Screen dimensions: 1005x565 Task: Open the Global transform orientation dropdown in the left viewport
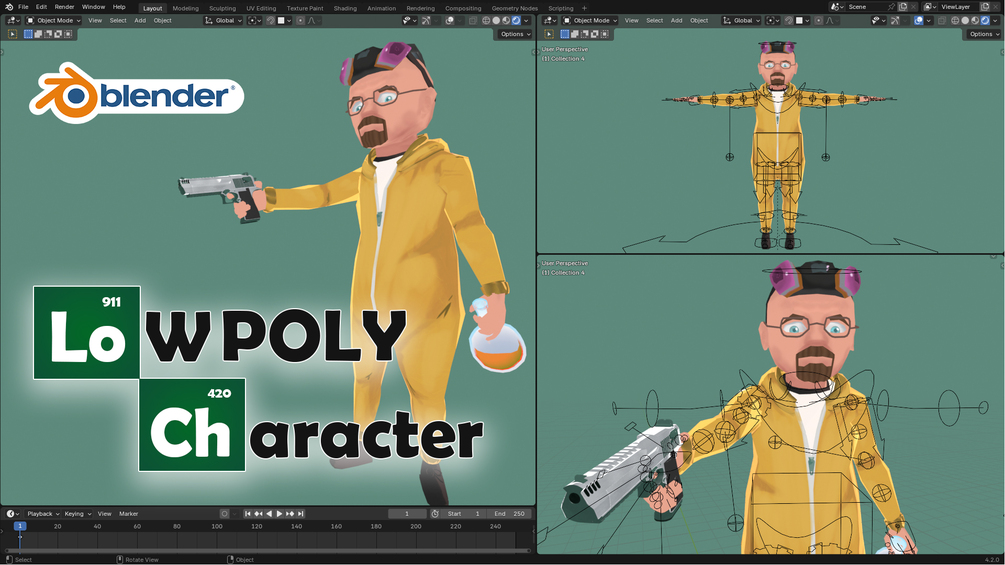pos(223,20)
